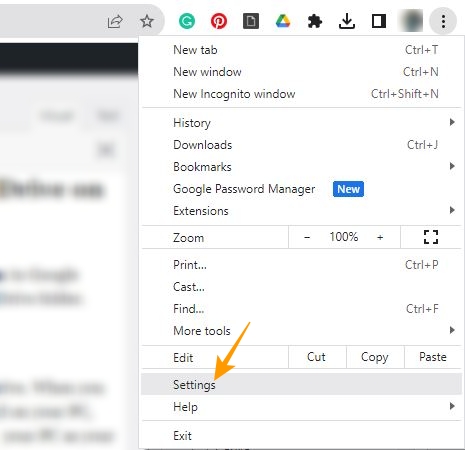This screenshot has height=450, width=465.
Task: Expand the More tools submenu
Action: coord(301,331)
